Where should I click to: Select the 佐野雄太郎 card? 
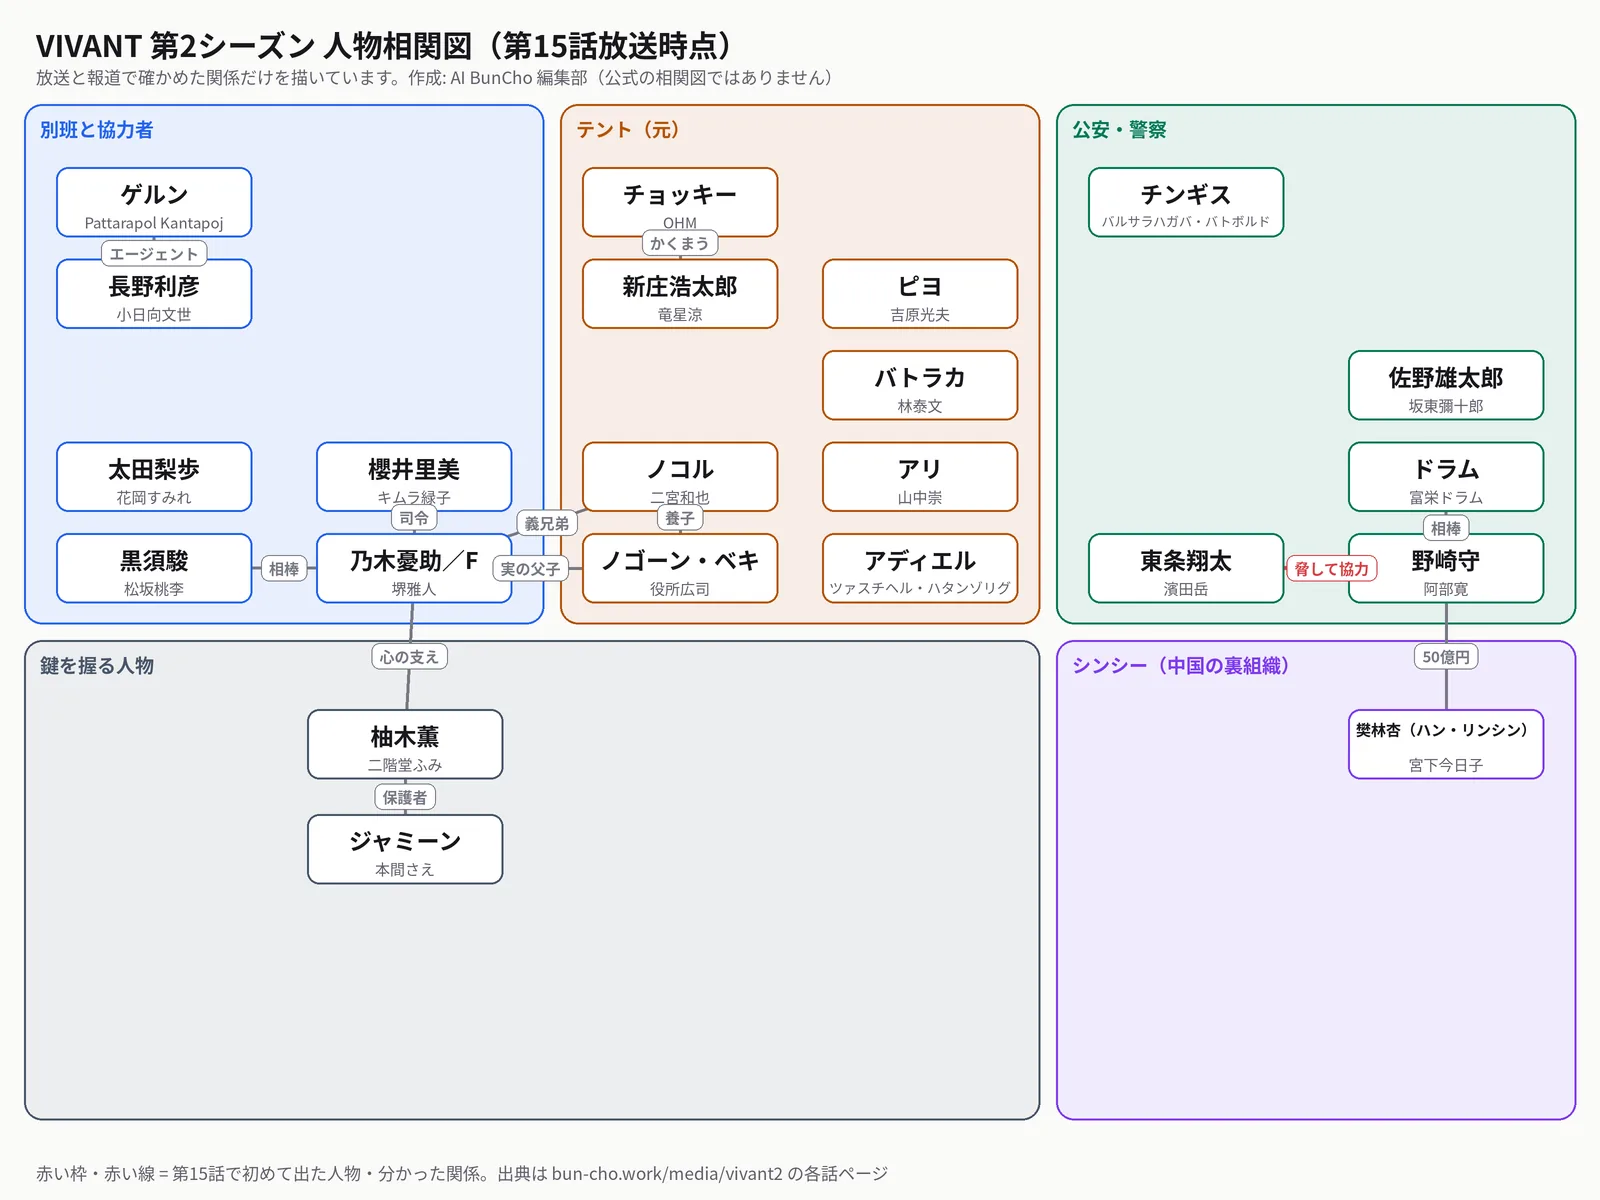1446,385
